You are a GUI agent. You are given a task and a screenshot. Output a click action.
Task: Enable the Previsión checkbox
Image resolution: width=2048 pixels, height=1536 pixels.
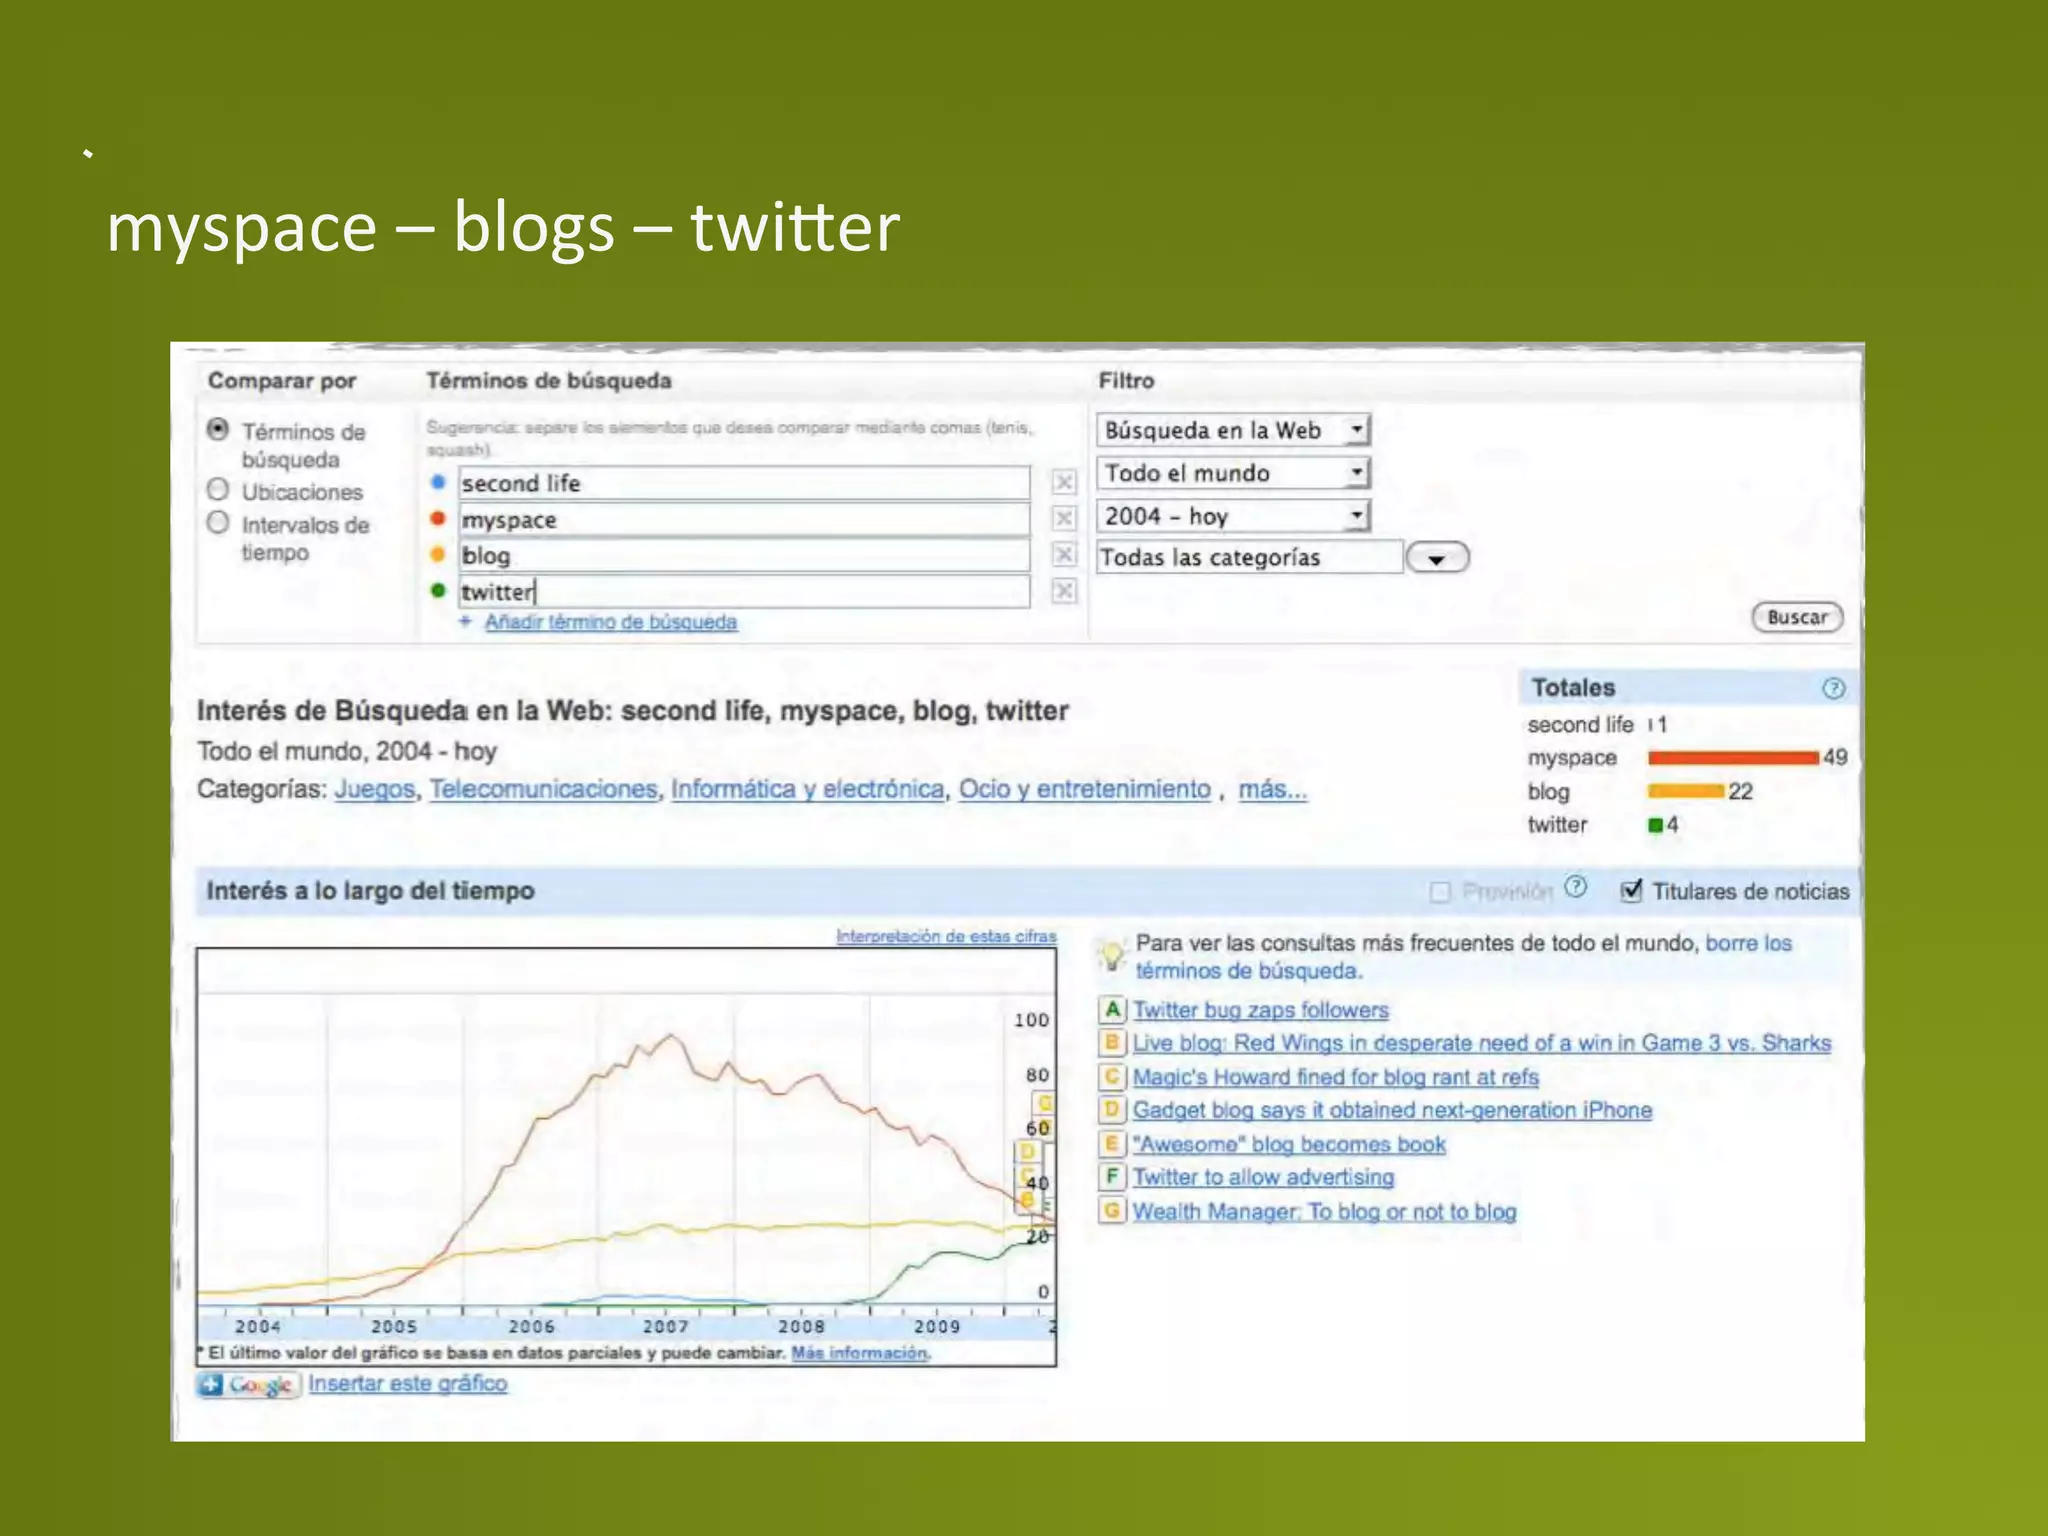tap(1440, 891)
